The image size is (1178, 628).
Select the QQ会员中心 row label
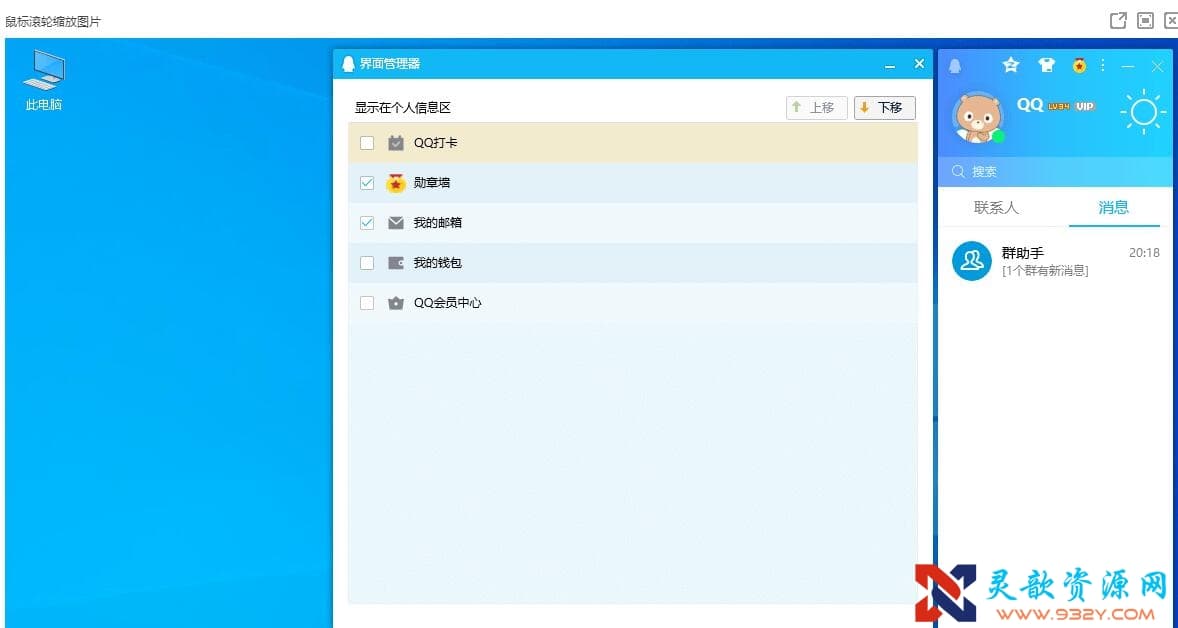click(x=448, y=303)
